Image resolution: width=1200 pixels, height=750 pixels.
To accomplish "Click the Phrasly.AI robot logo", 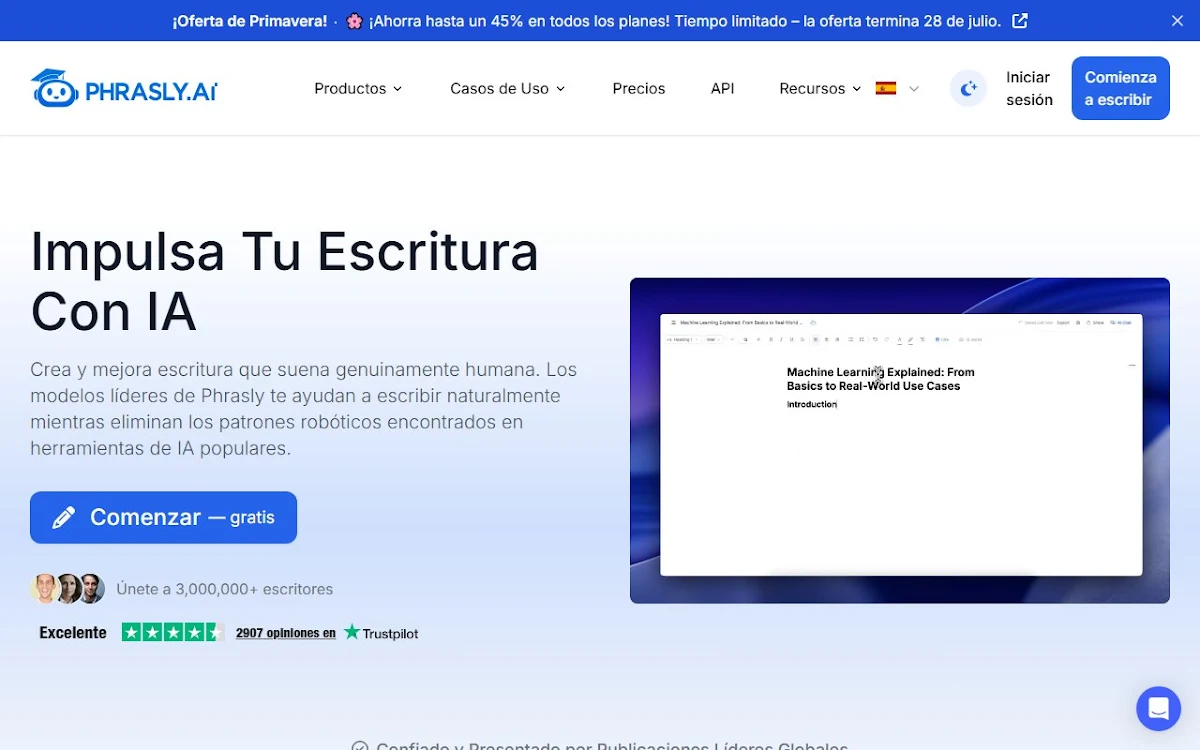I will tap(124, 88).
